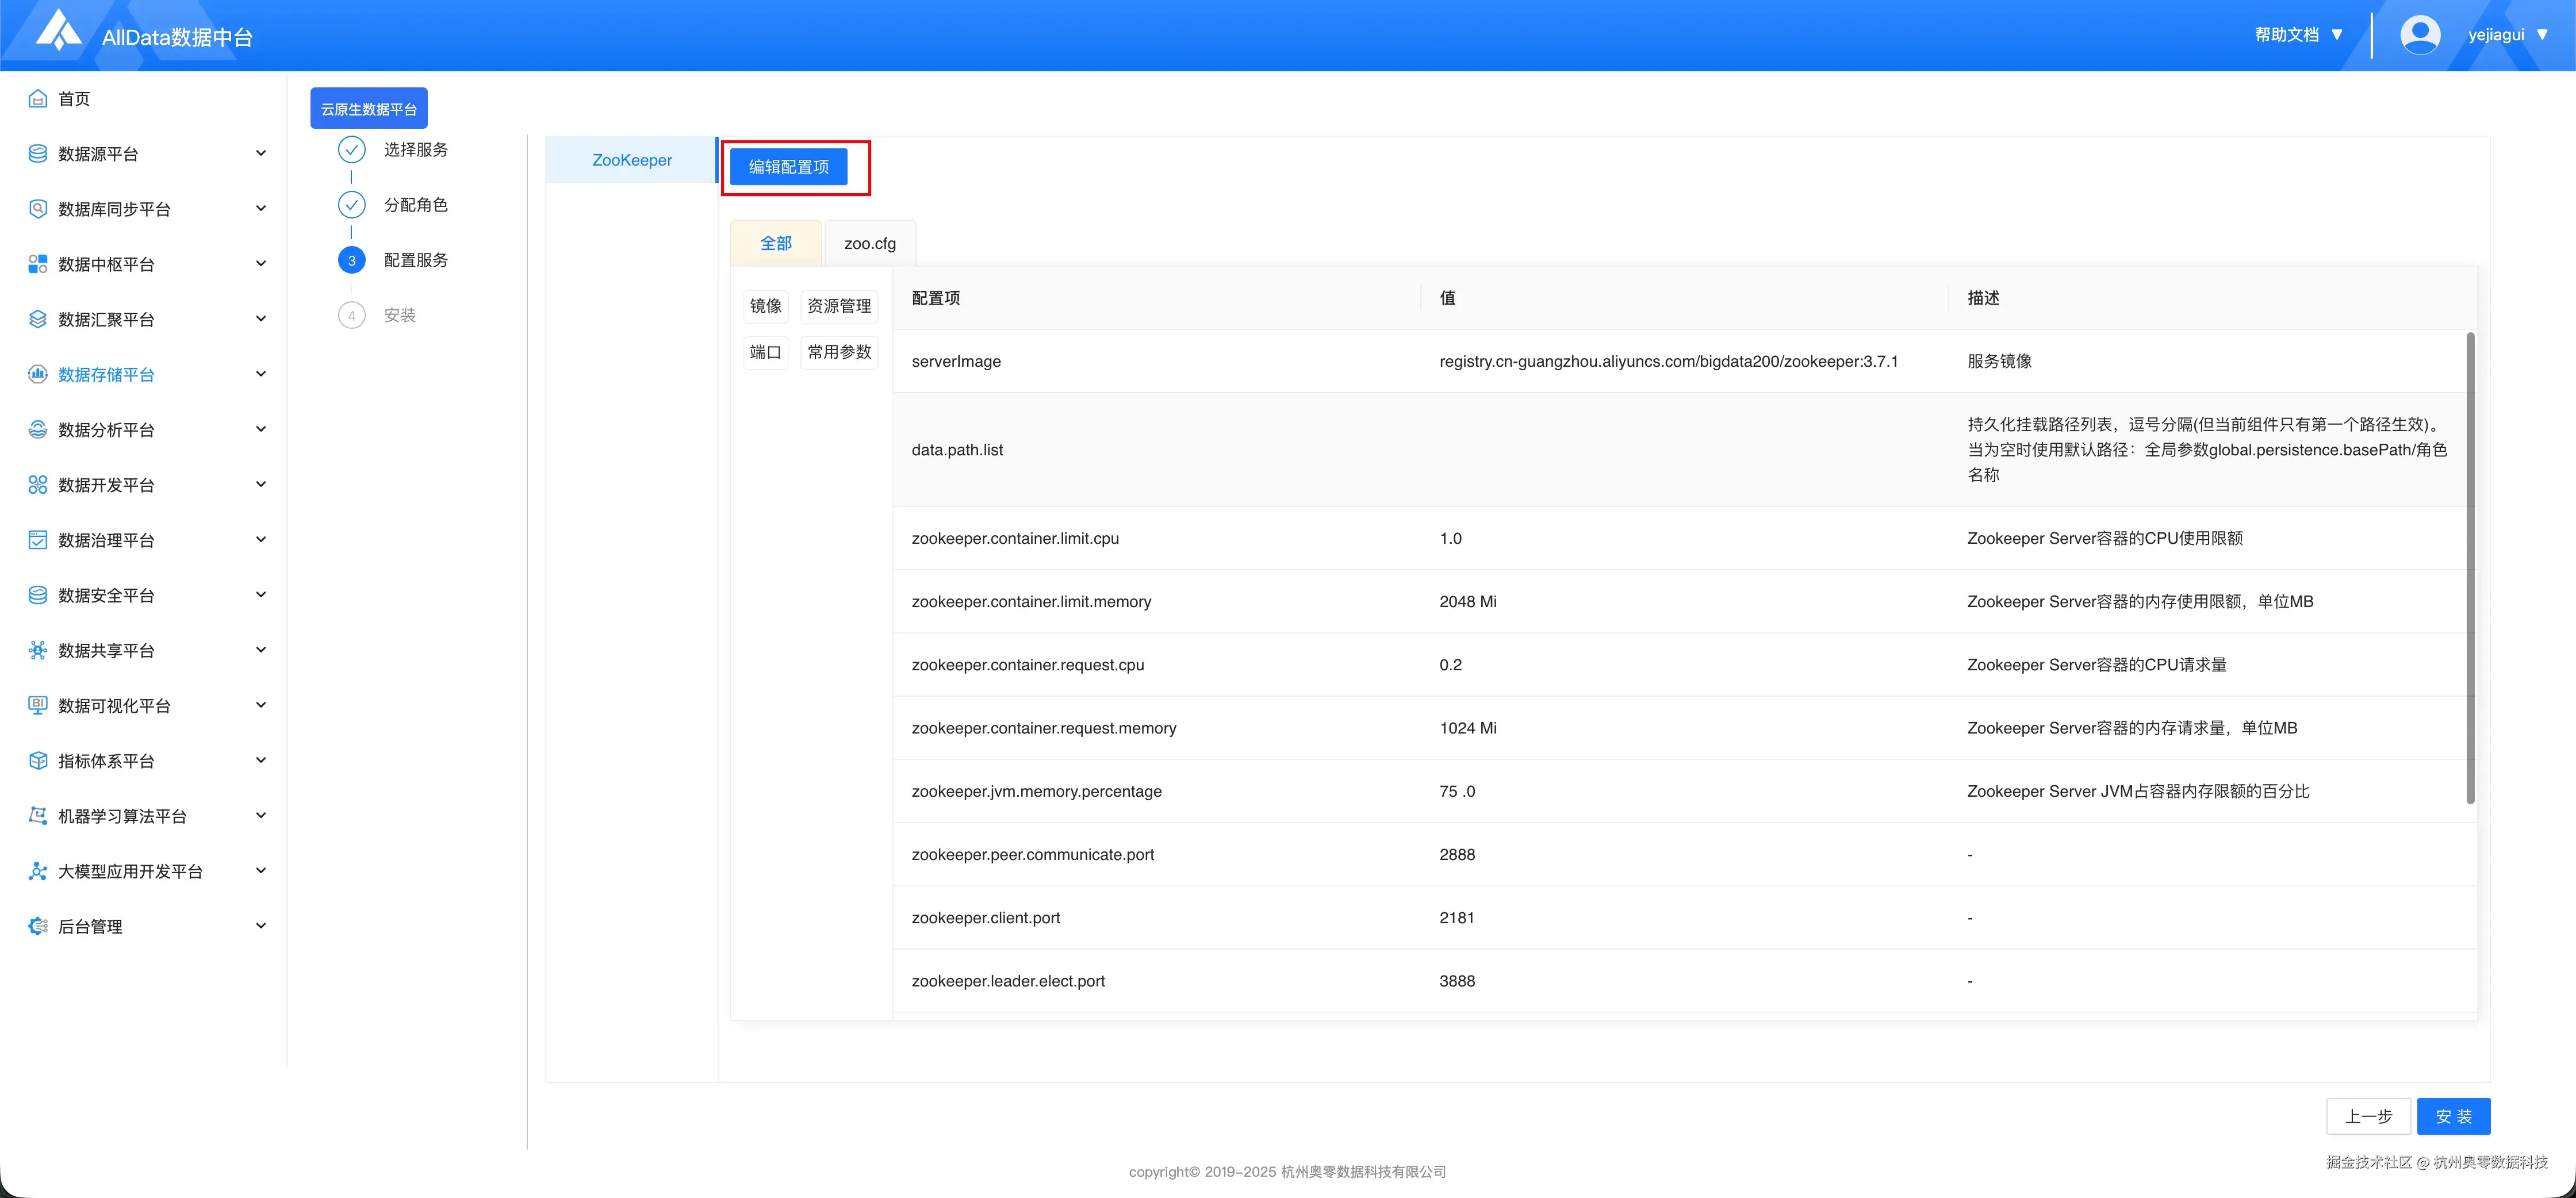Expand the 数据治理平台 menu chevron
This screenshot has width=2576, height=1198.
tap(261, 540)
